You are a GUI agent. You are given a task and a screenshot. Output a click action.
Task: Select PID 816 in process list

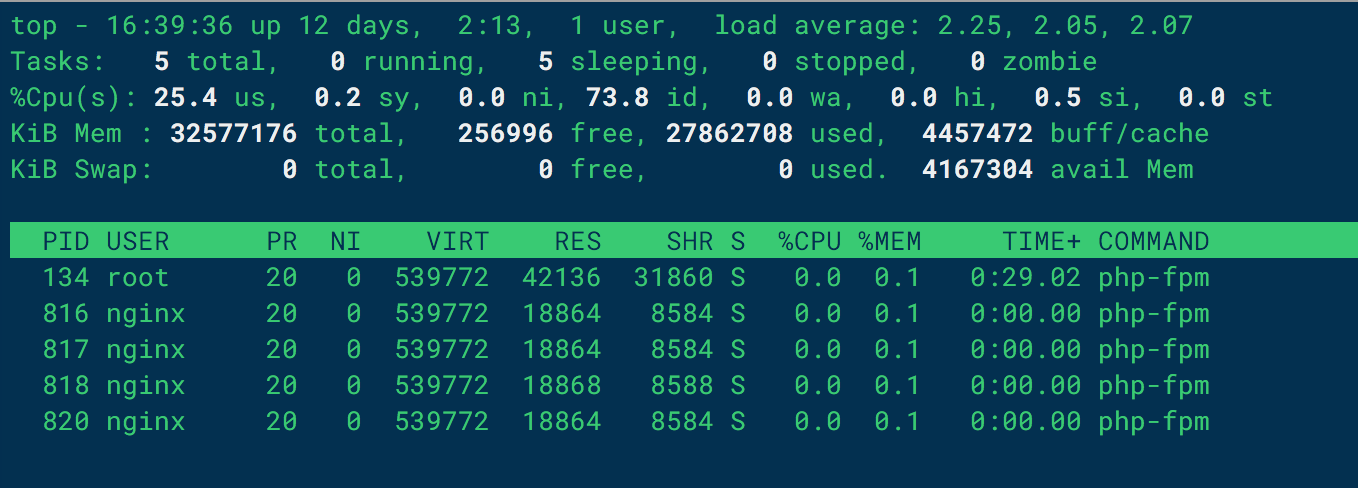(x=66, y=313)
